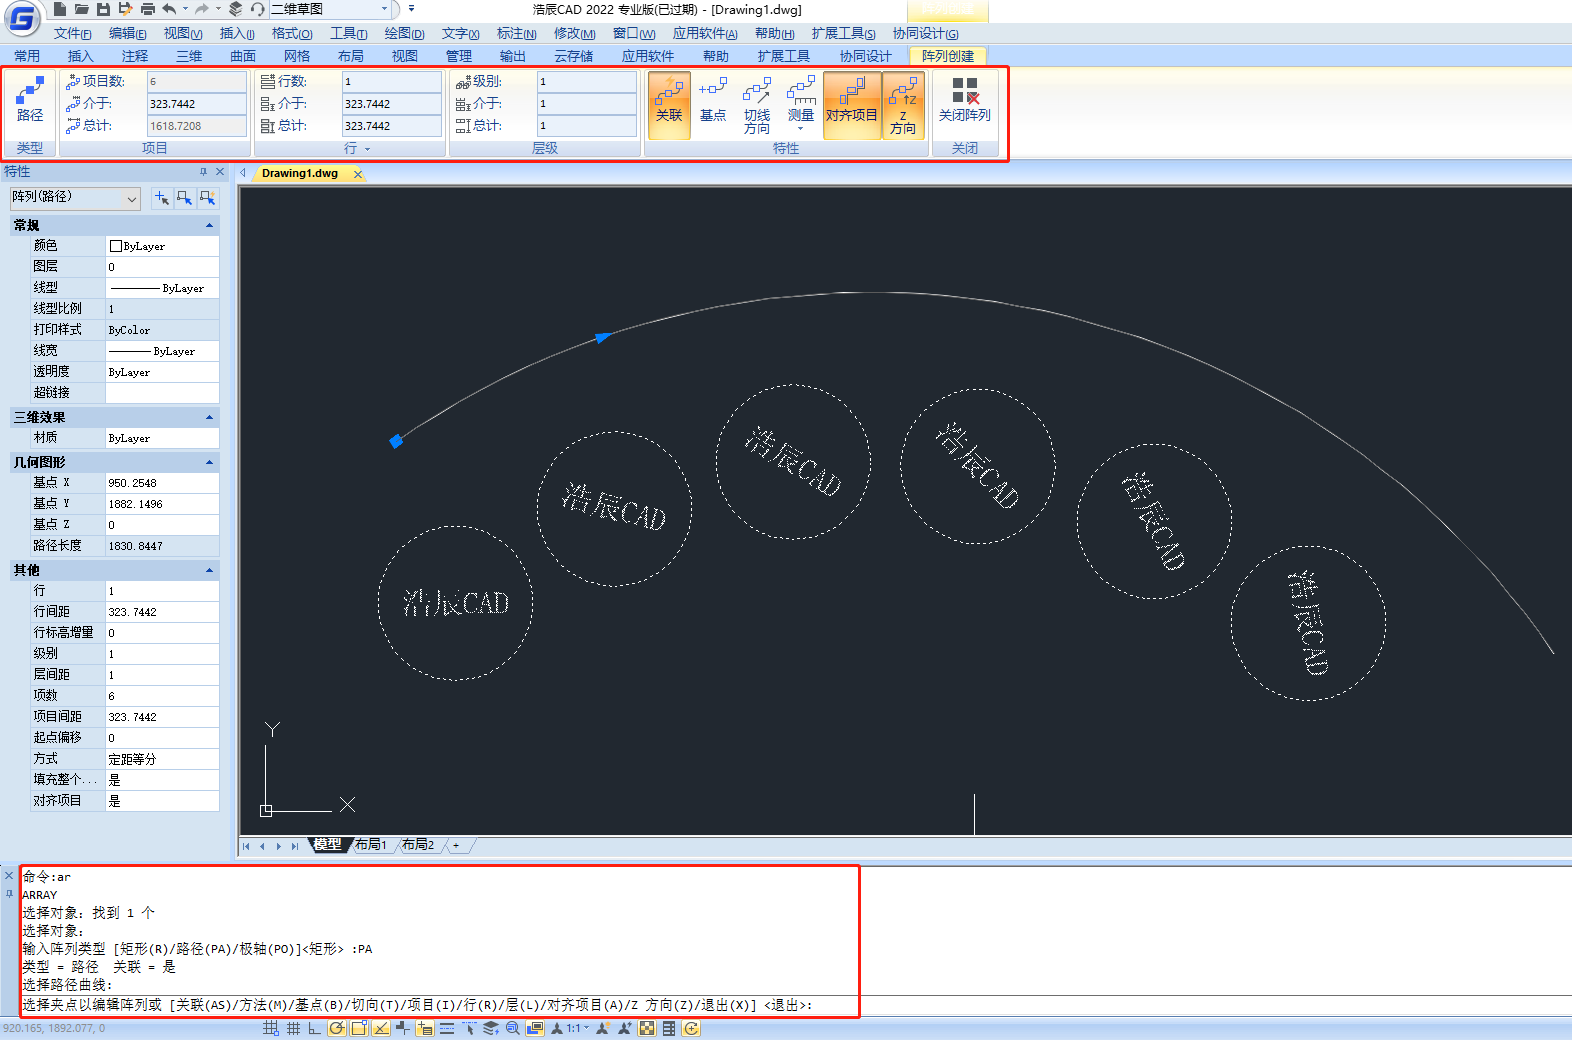Click the Redo arrow icon
Viewport: 1572px width, 1040px height.
click(x=202, y=9)
